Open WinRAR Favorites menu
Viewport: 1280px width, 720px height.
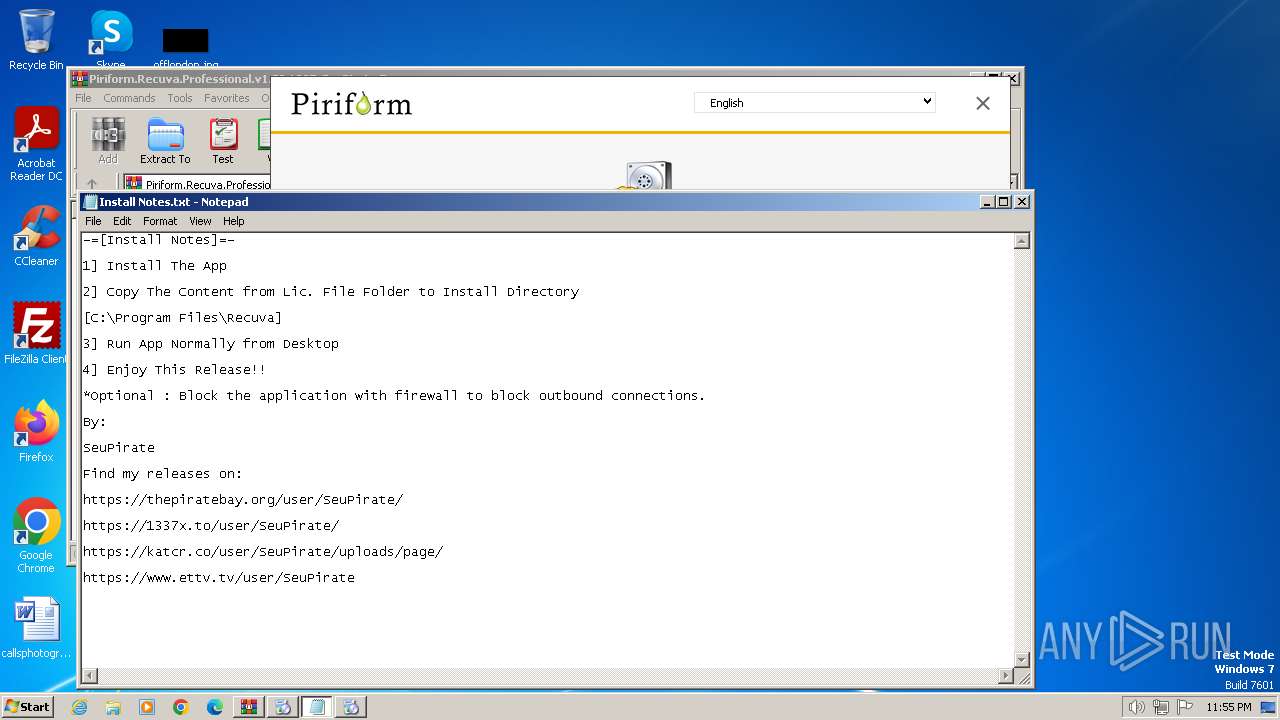(227, 98)
